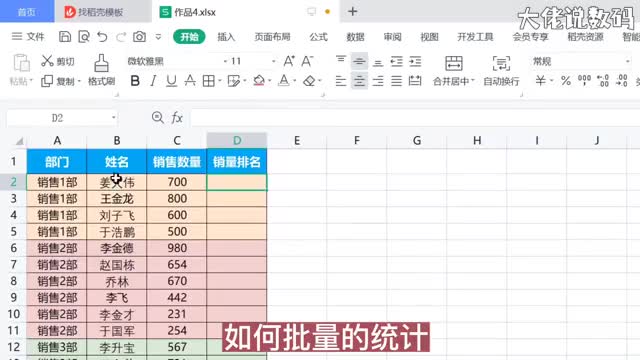Viewport: 640px width, 360px height.
Task: Align text left
Action: [341, 81]
